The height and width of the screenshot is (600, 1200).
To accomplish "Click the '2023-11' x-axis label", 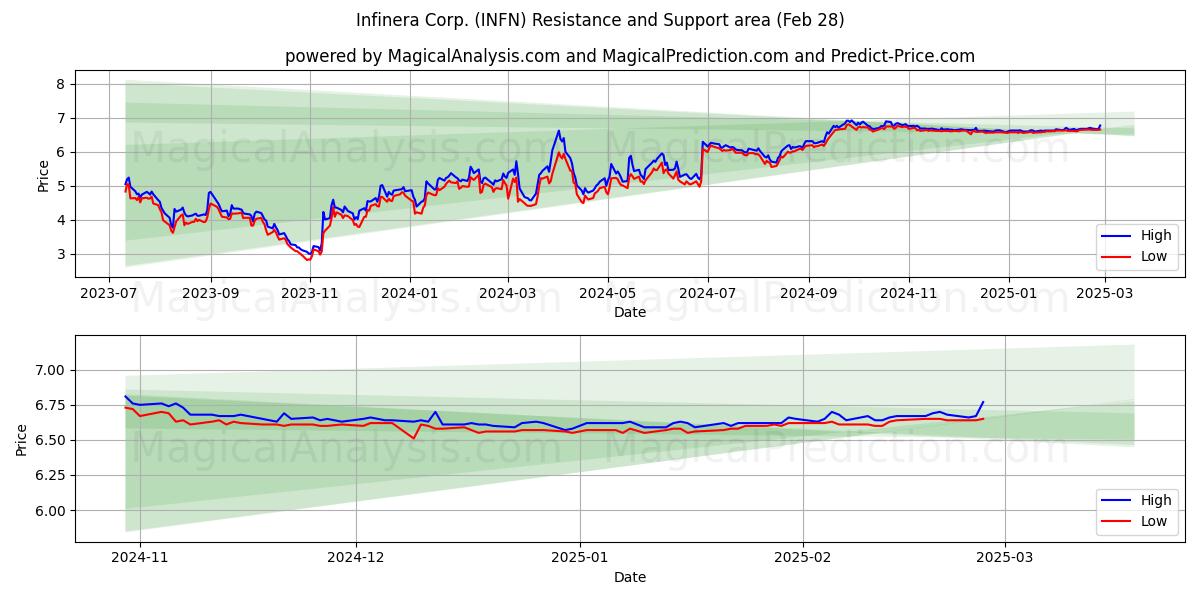I will pos(310,295).
